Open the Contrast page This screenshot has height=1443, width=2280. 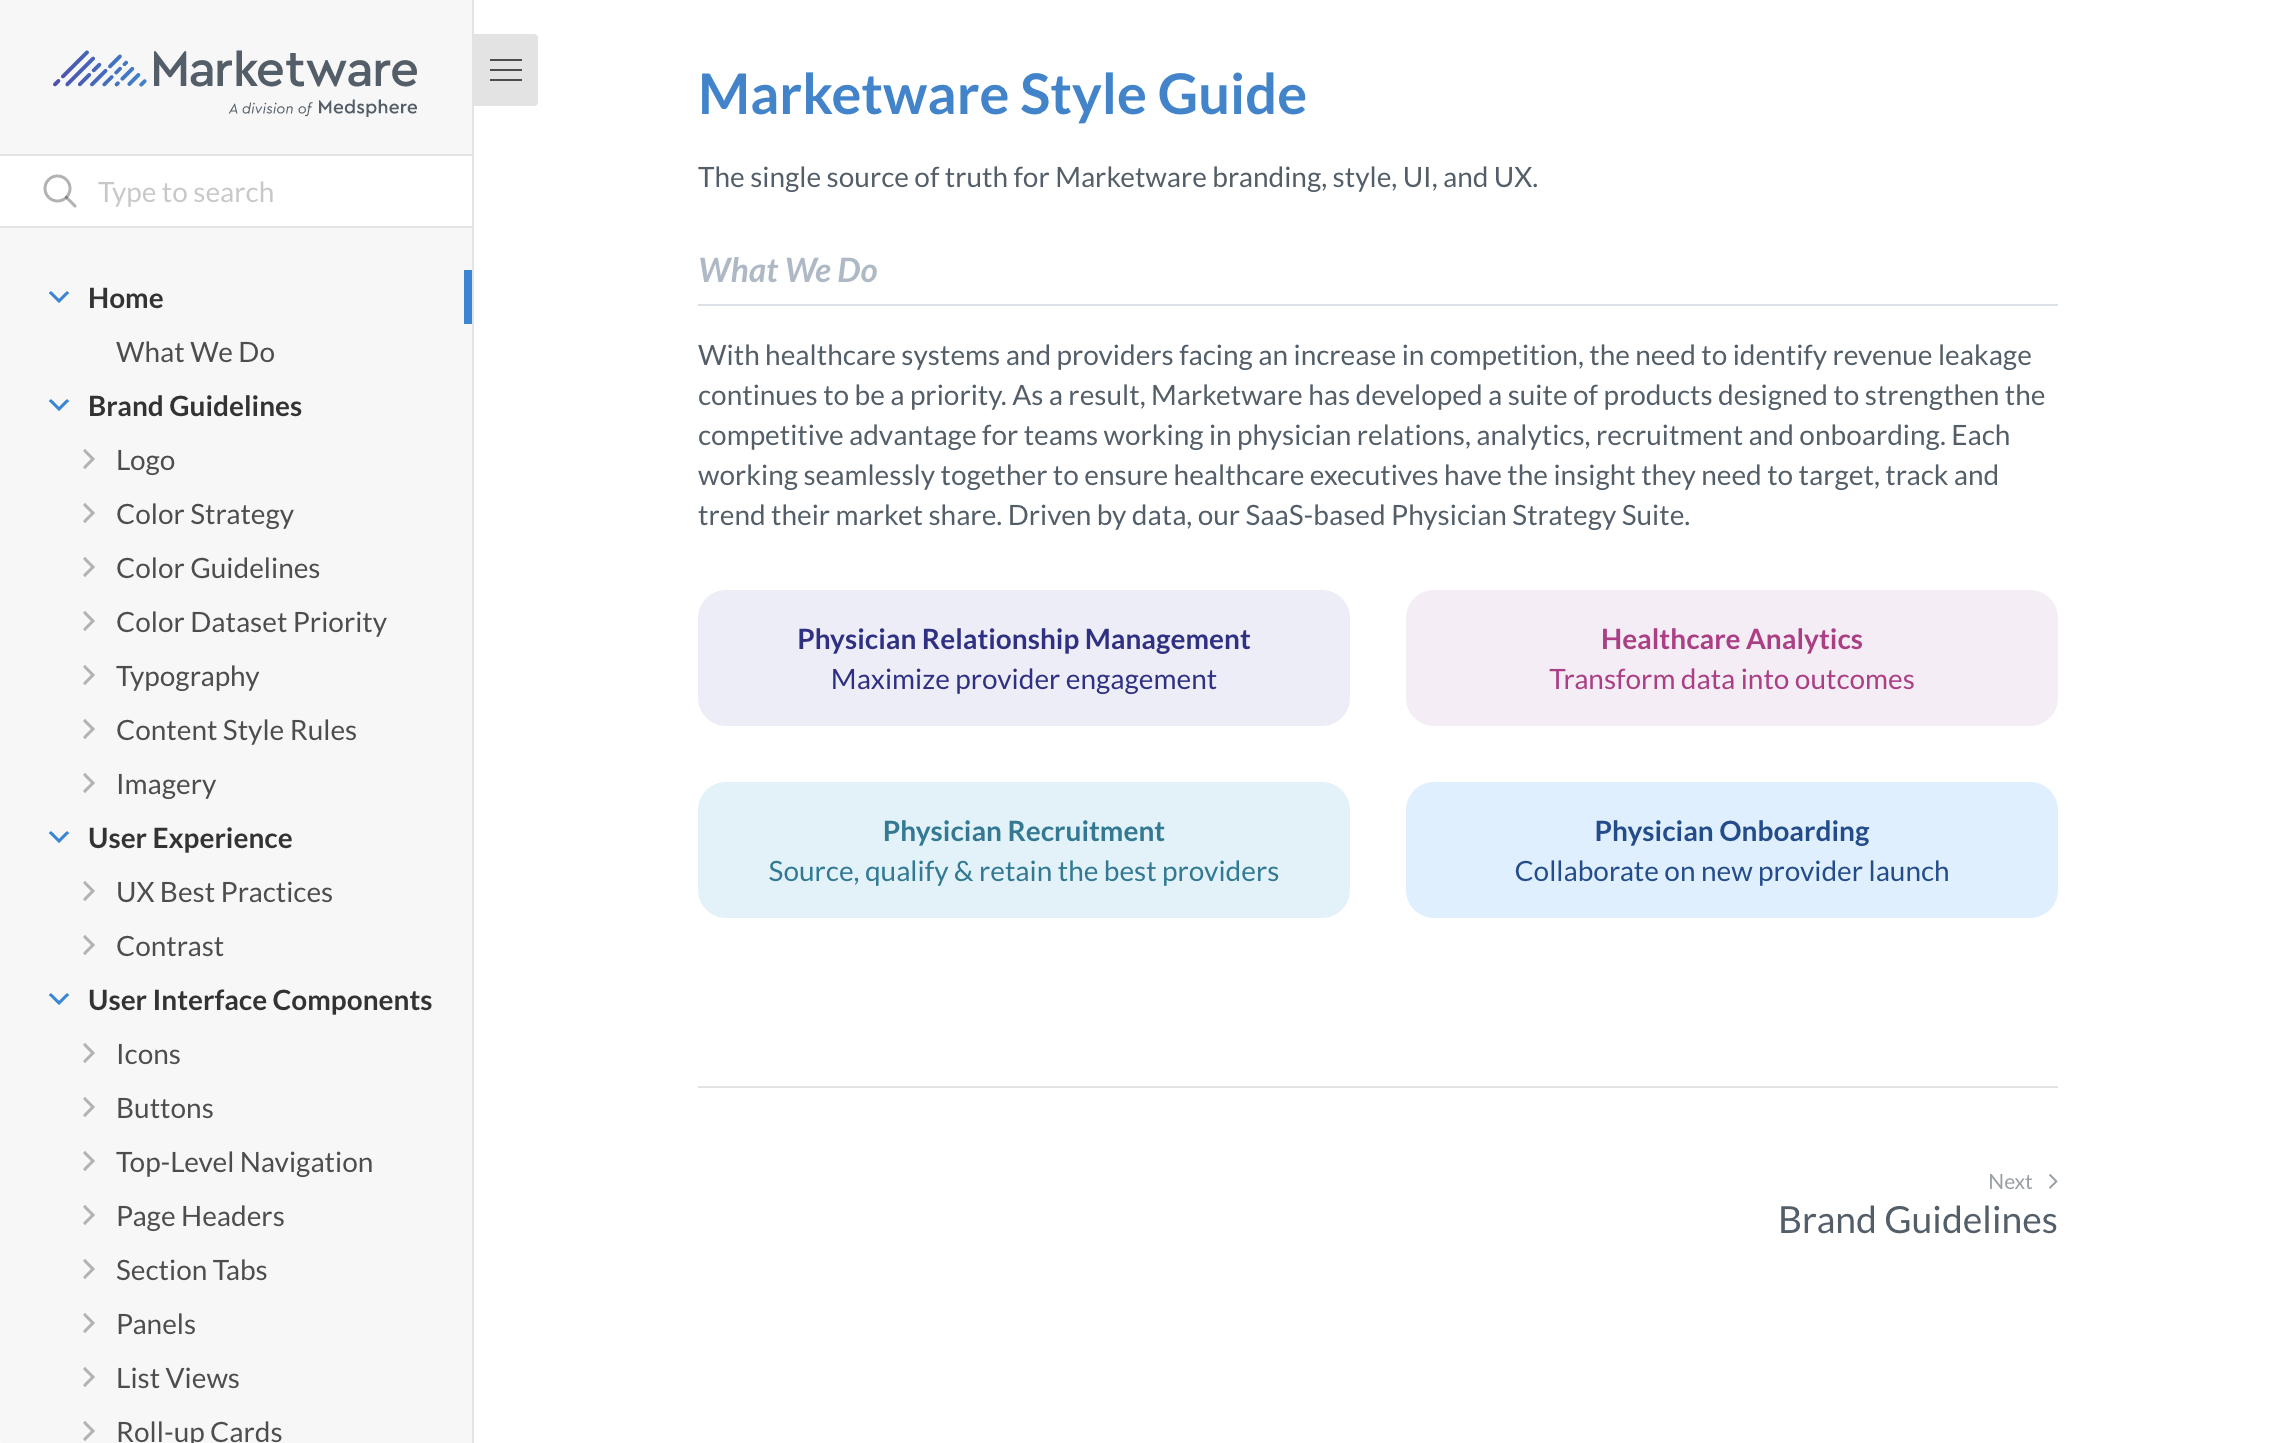[169, 945]
